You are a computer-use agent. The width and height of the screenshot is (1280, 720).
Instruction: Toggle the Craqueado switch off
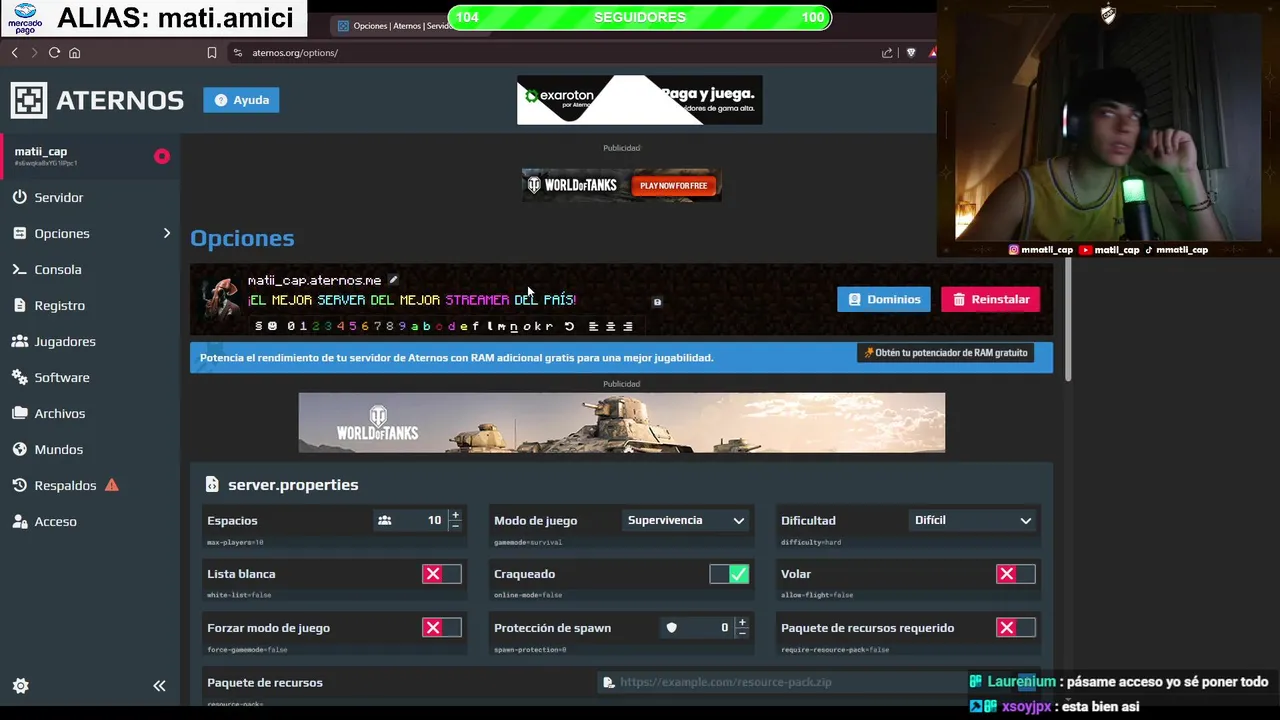pos(729,574)
